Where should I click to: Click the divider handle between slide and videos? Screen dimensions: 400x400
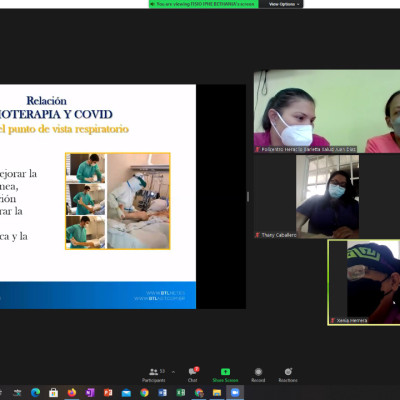tap(248, 197)
